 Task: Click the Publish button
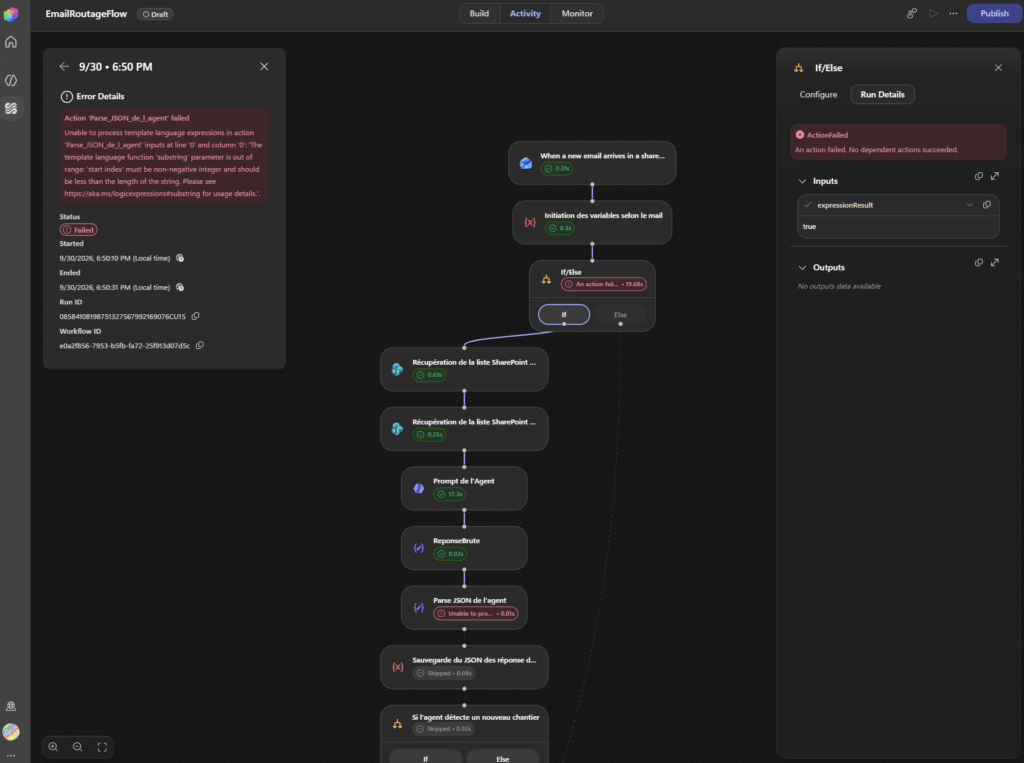[994, 14]
